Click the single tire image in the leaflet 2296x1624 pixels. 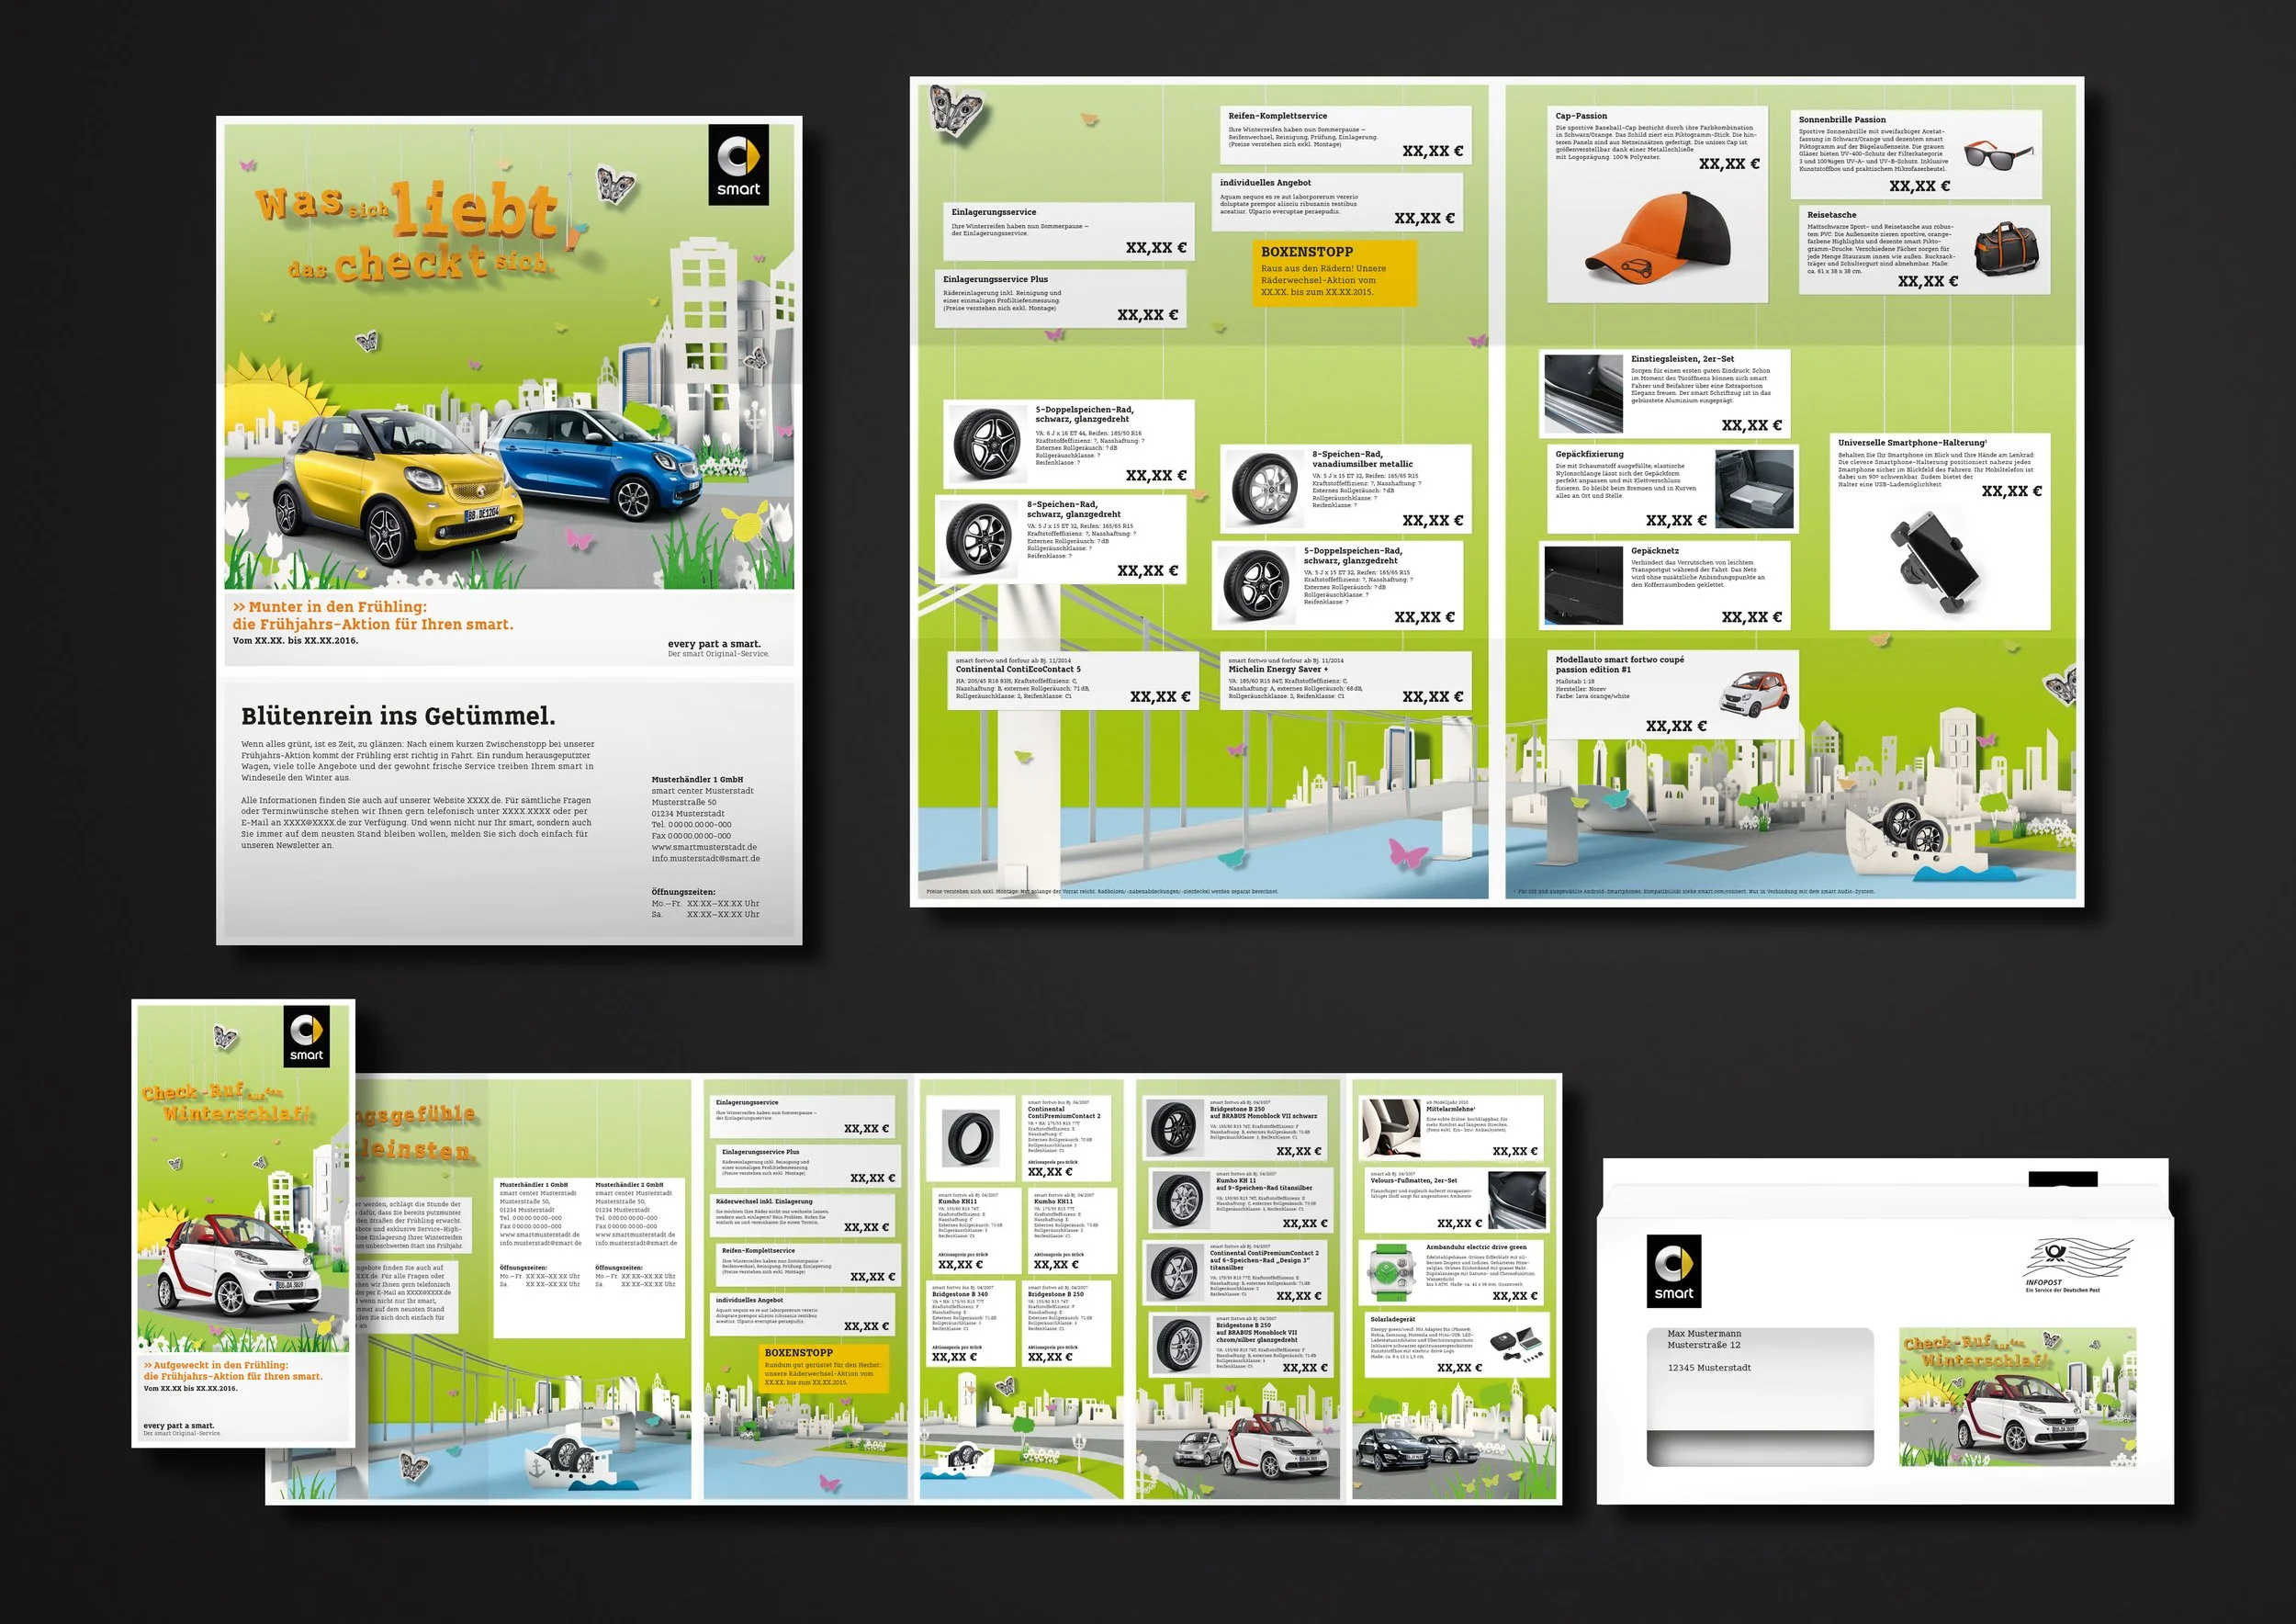[971, 1137]
